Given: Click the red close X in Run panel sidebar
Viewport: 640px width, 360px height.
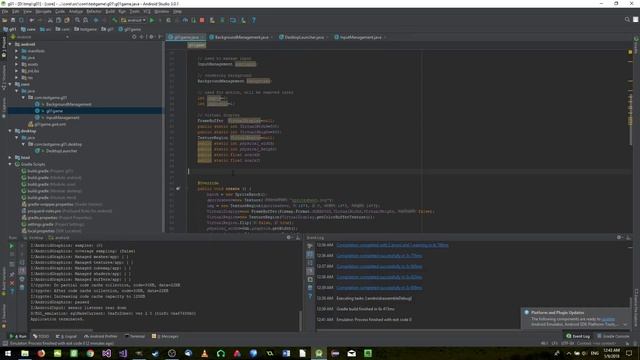Looking at the screenshot, I should pyautogui.click(x=12, y=283).
